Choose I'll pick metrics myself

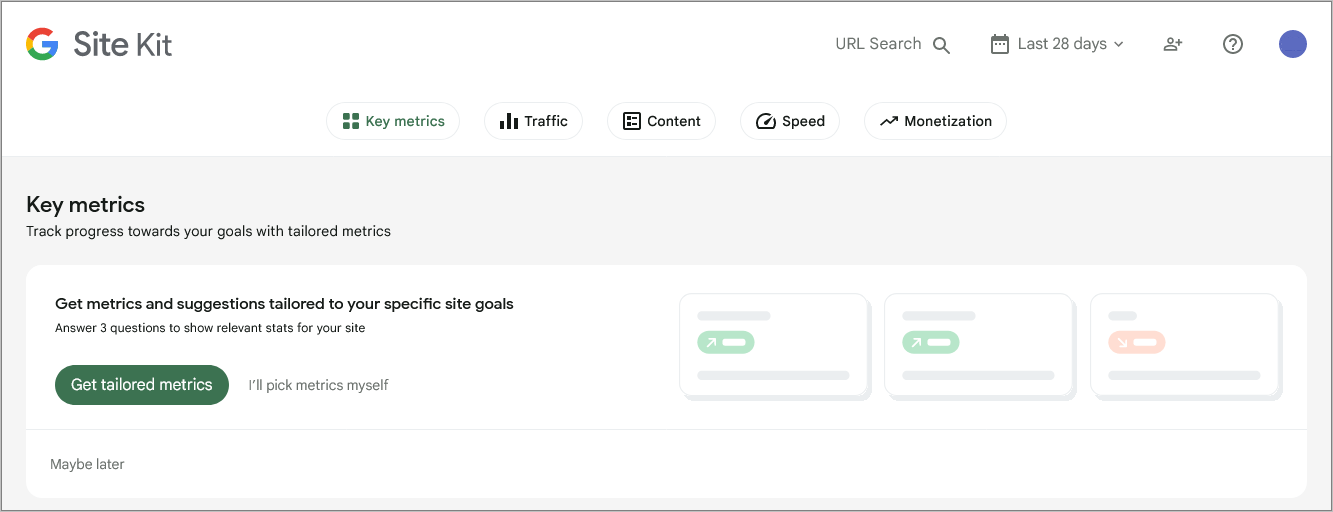tap(318, 385)
